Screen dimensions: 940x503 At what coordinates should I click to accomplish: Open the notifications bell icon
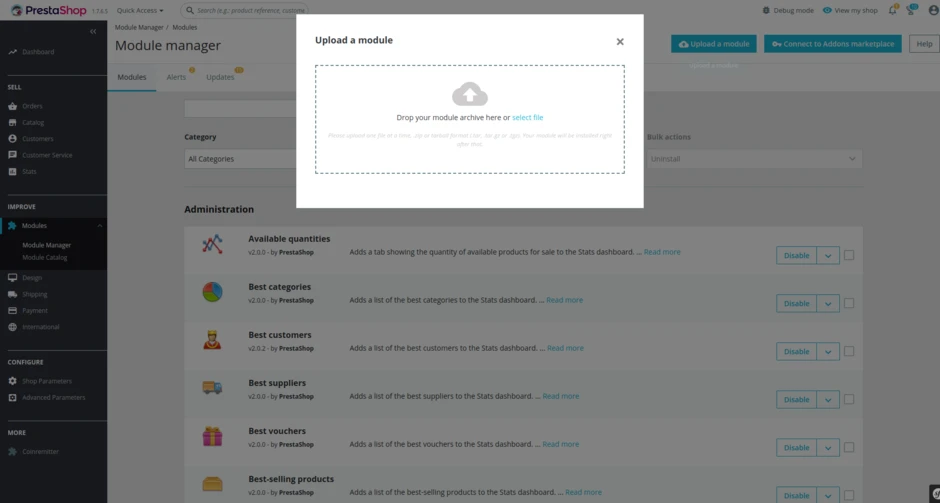(x=892, y=10)
